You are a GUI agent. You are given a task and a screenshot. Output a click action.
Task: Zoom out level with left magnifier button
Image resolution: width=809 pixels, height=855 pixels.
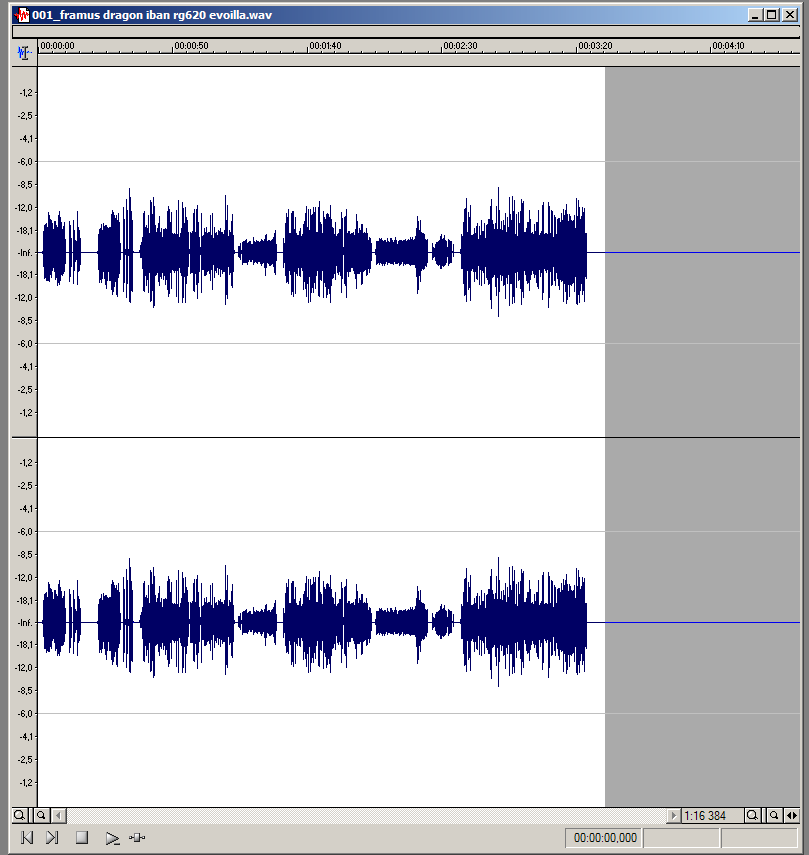(x=19, y=816)
